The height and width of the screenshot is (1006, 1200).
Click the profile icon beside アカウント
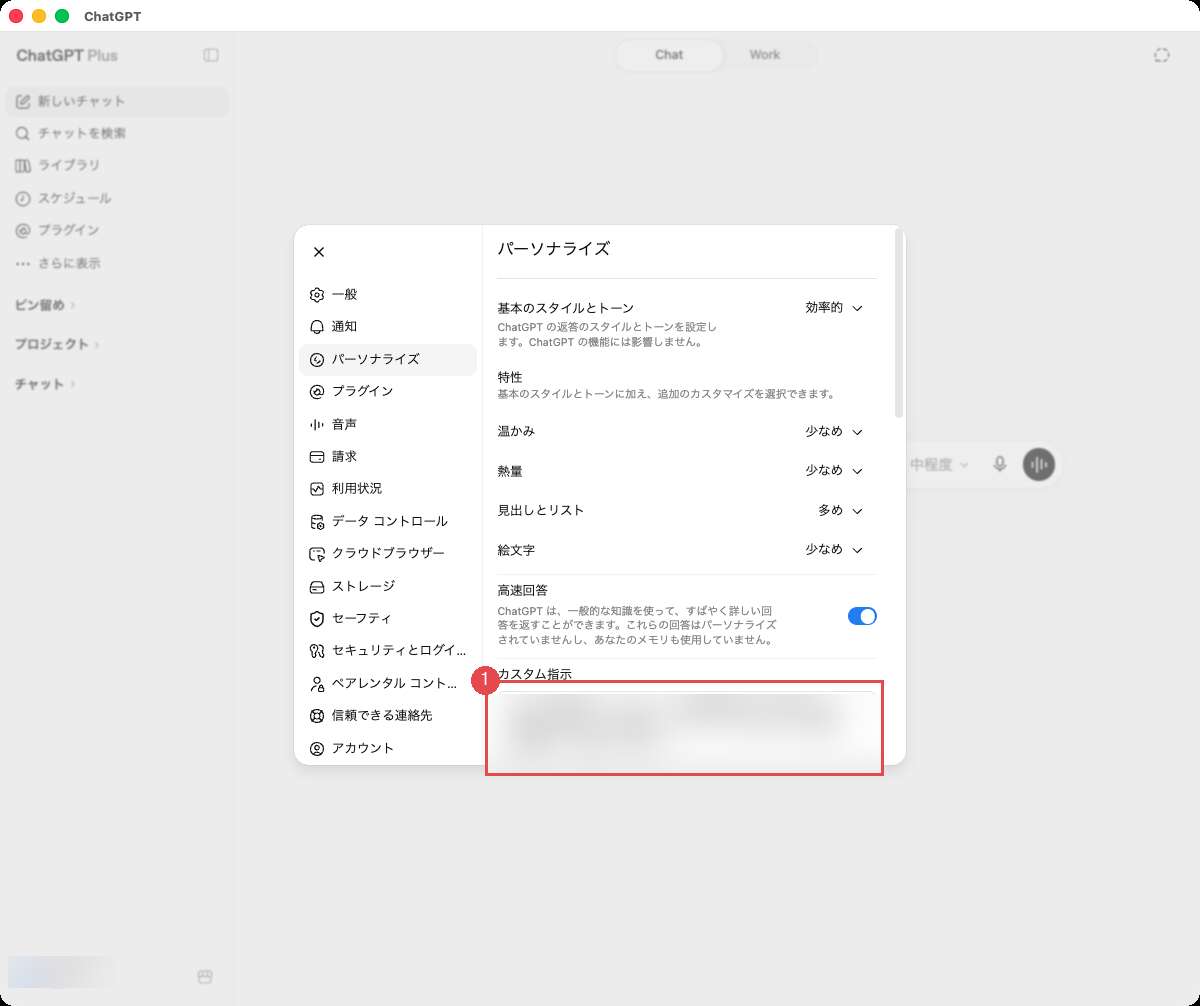[317, 748]
